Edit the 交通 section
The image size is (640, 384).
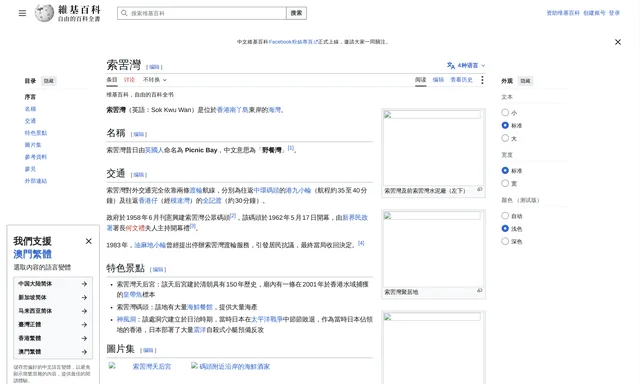pos(139,175)
